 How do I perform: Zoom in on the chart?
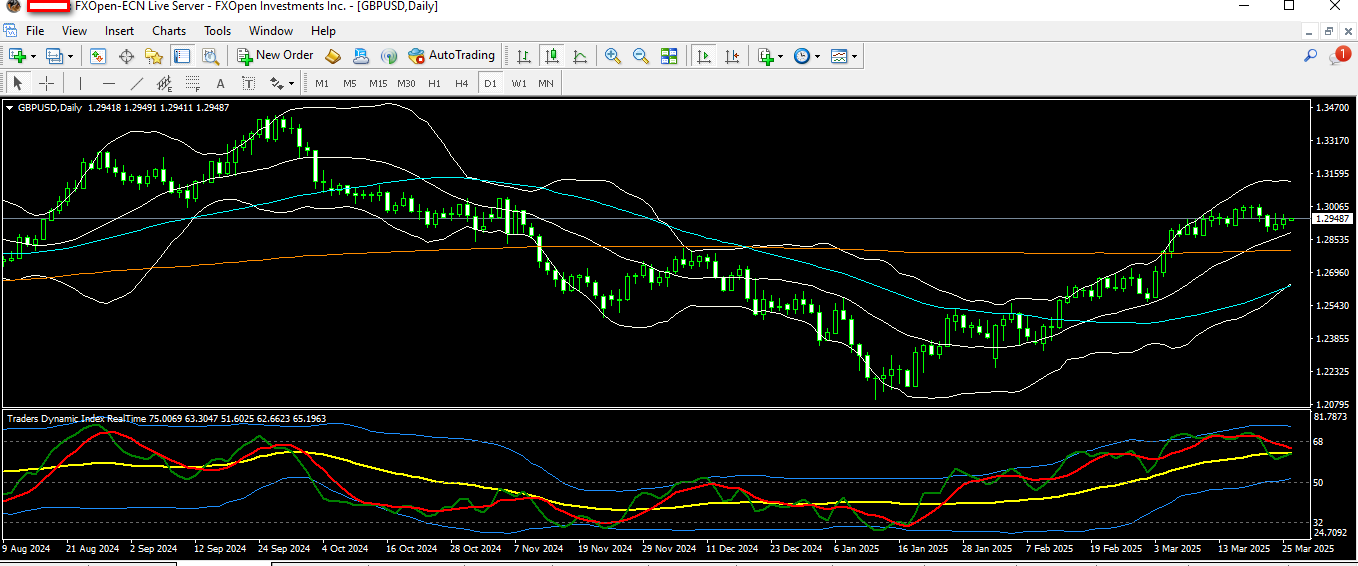tap(613, 56)
